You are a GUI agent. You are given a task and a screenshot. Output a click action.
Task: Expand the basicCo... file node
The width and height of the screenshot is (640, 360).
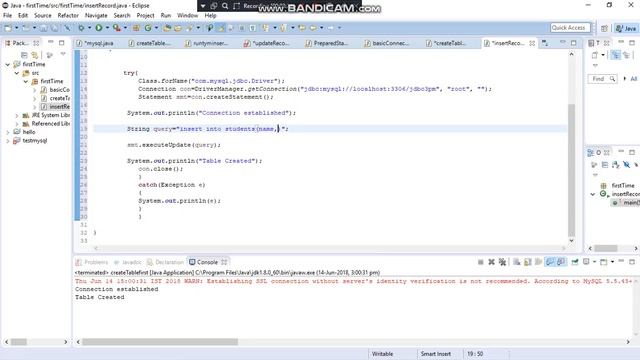pyautogui.click(x=35, y=90)
